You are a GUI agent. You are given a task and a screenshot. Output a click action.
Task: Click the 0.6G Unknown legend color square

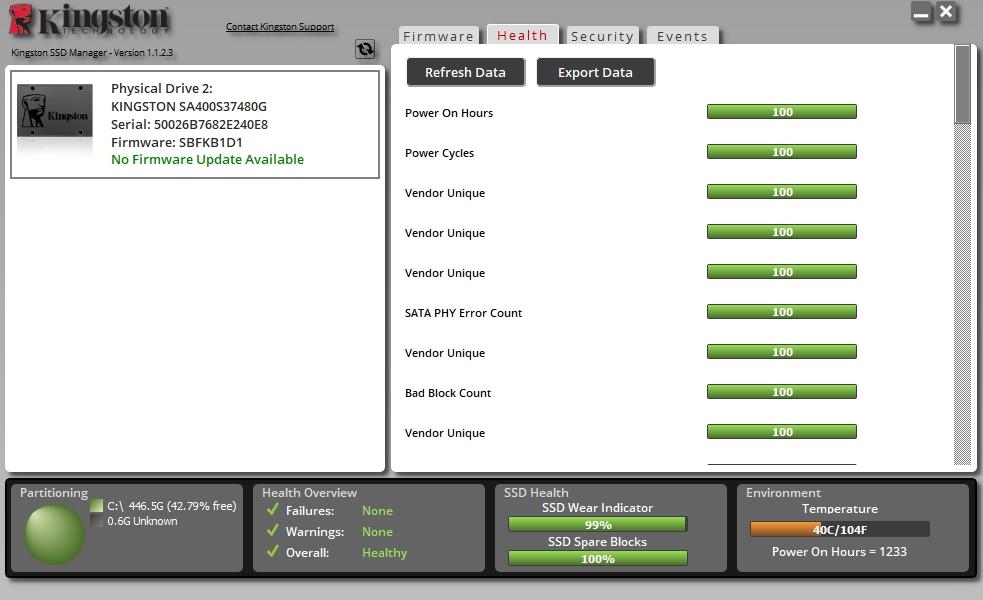[97, 521]
